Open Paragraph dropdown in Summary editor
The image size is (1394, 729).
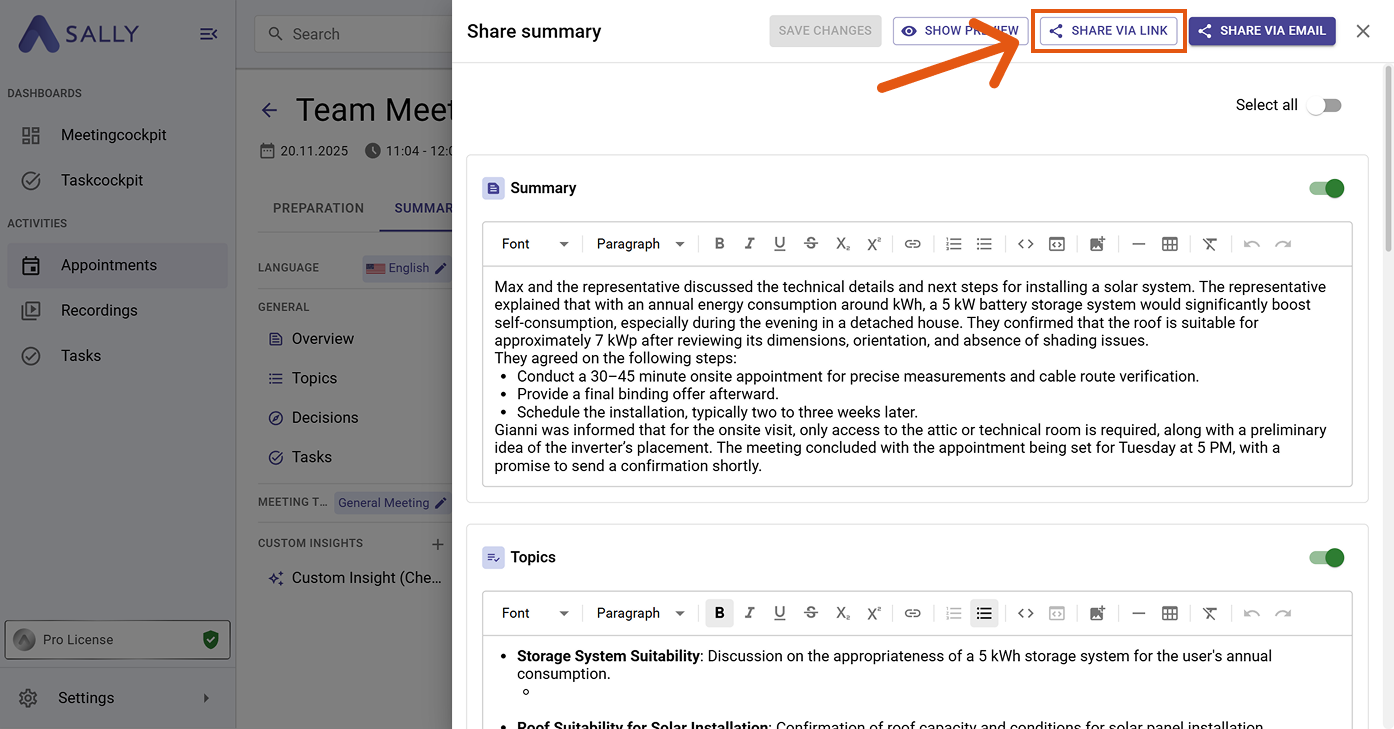(x=640, y=244)
